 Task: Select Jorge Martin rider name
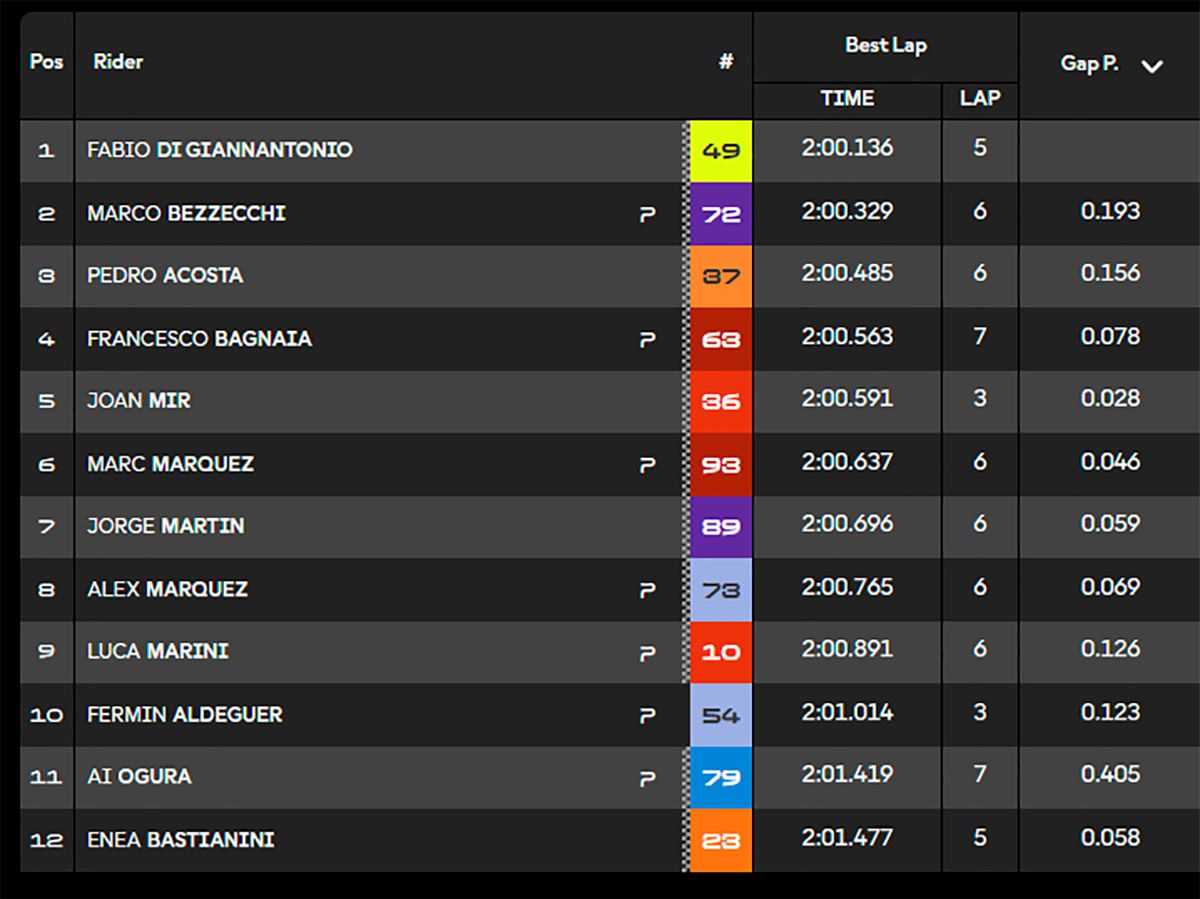[x=165, y=526]
